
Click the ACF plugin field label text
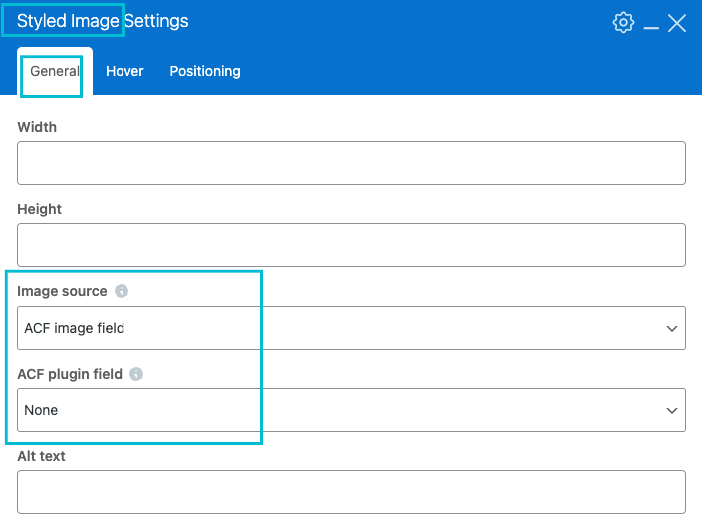(x=70, y=374)
